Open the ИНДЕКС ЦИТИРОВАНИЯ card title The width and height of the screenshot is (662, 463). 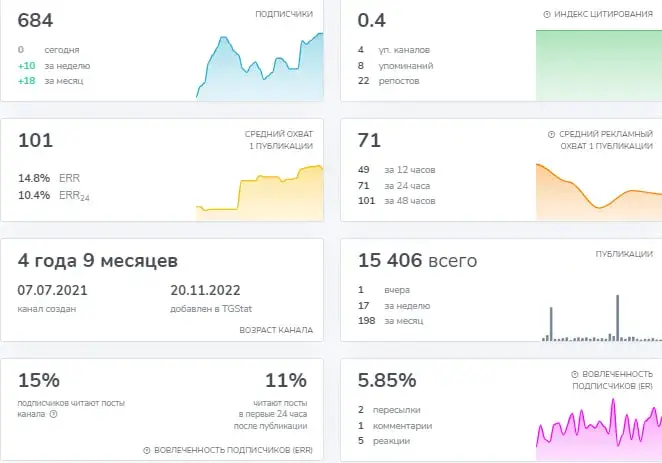click(x=603, y=14)
